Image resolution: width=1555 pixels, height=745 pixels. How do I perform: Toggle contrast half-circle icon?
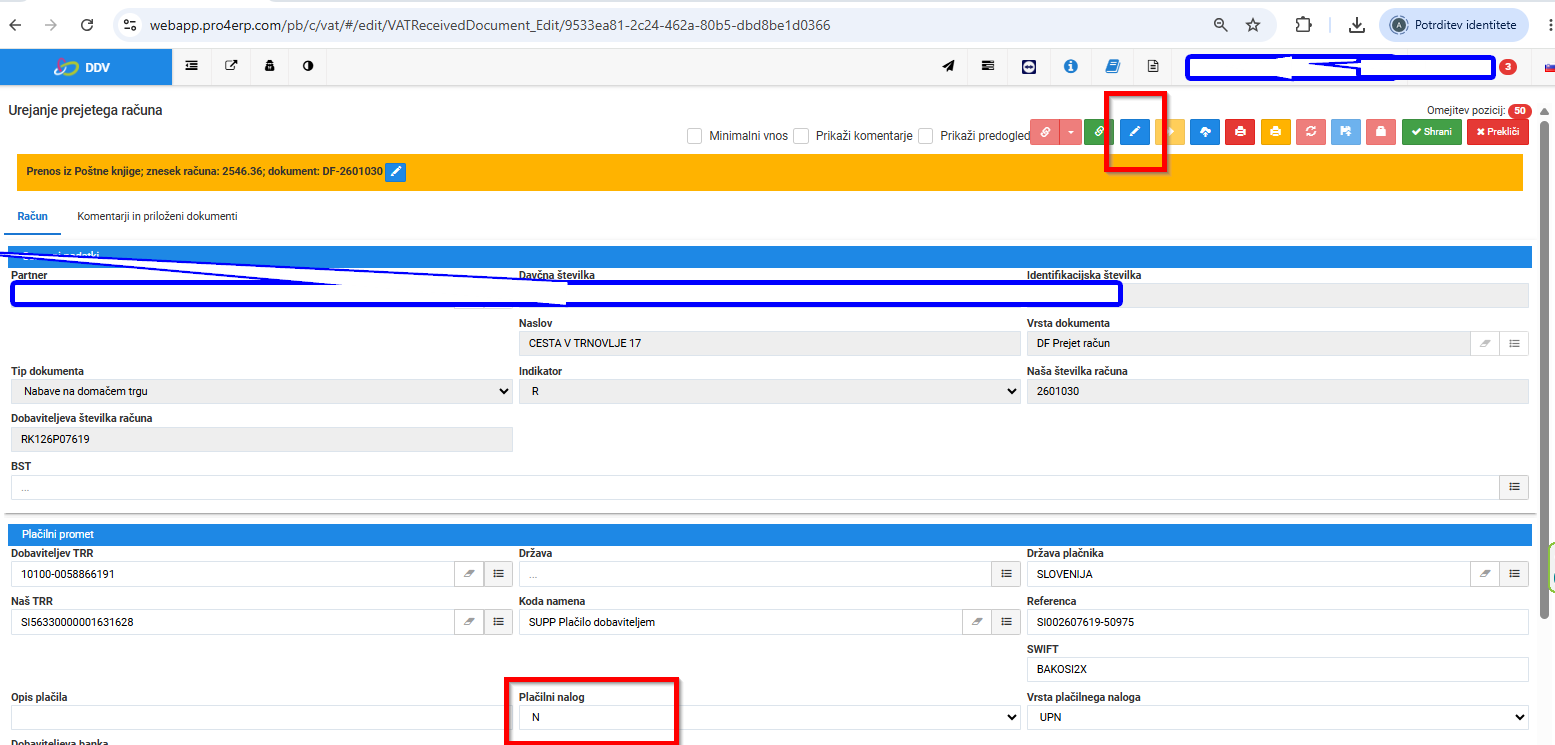coord(307,66)
